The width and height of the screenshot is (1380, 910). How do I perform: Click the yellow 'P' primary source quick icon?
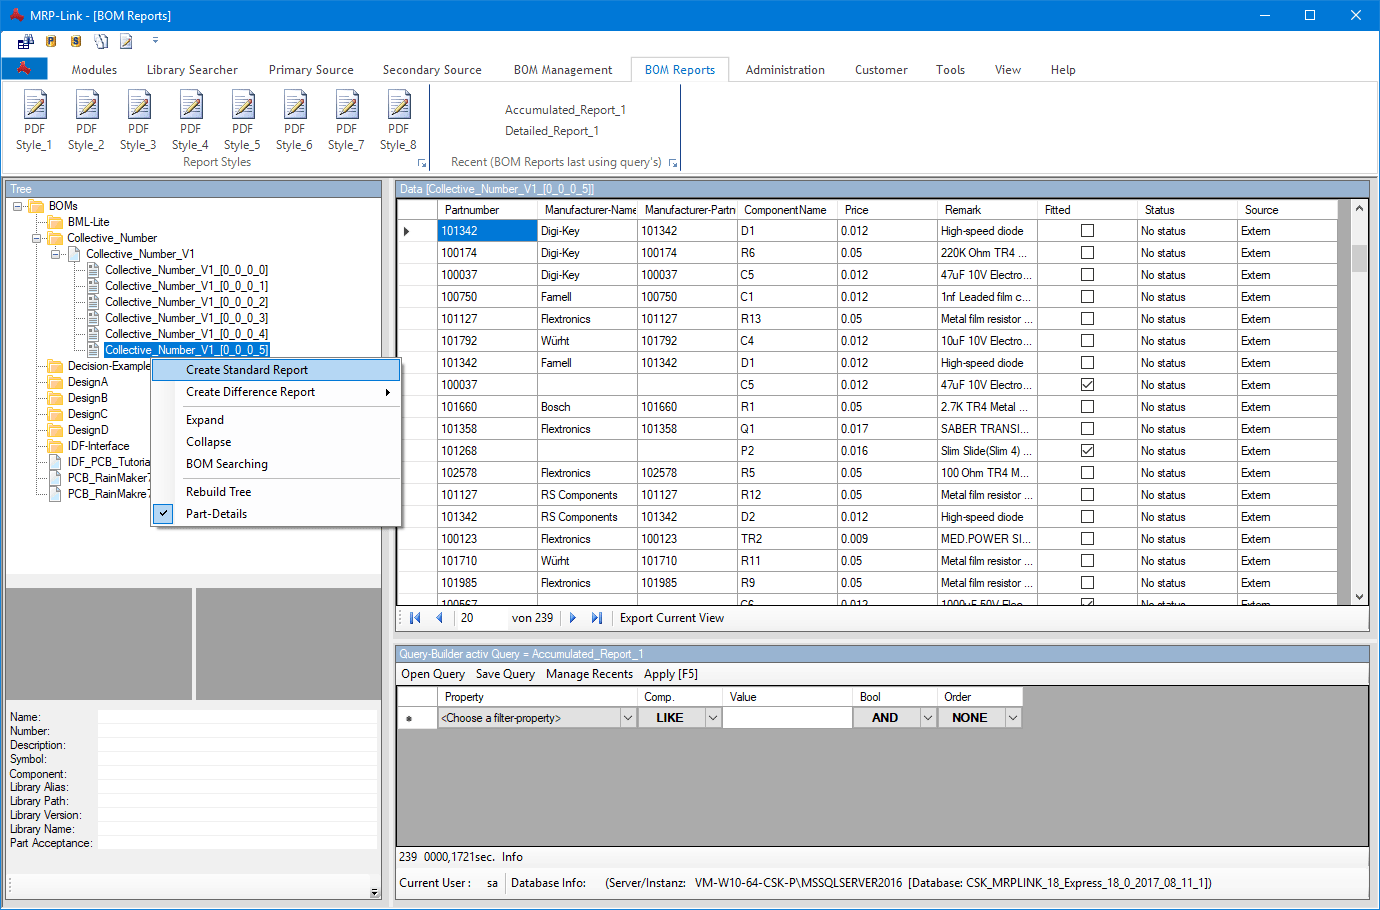51,41
